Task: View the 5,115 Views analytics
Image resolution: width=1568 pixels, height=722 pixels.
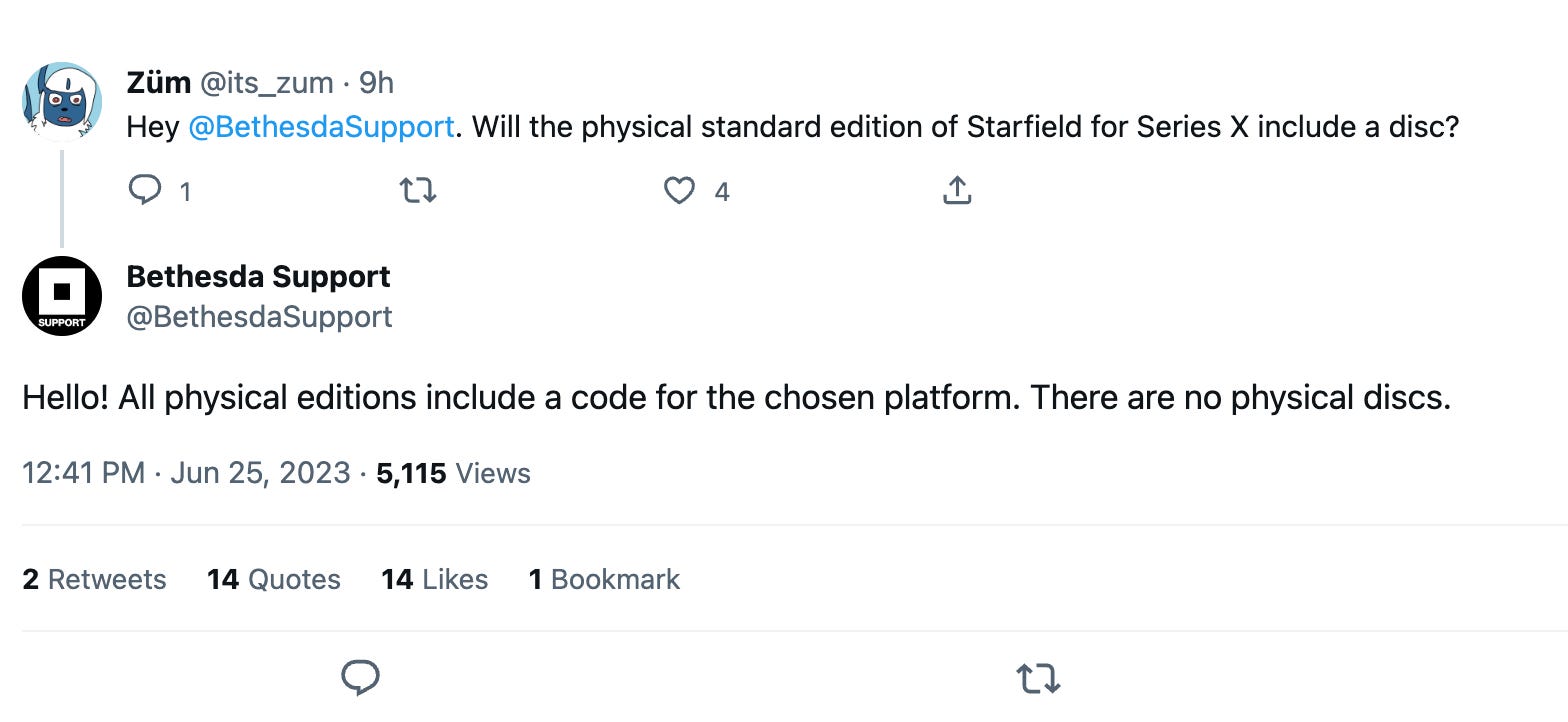Action: [x=453, y=473]
